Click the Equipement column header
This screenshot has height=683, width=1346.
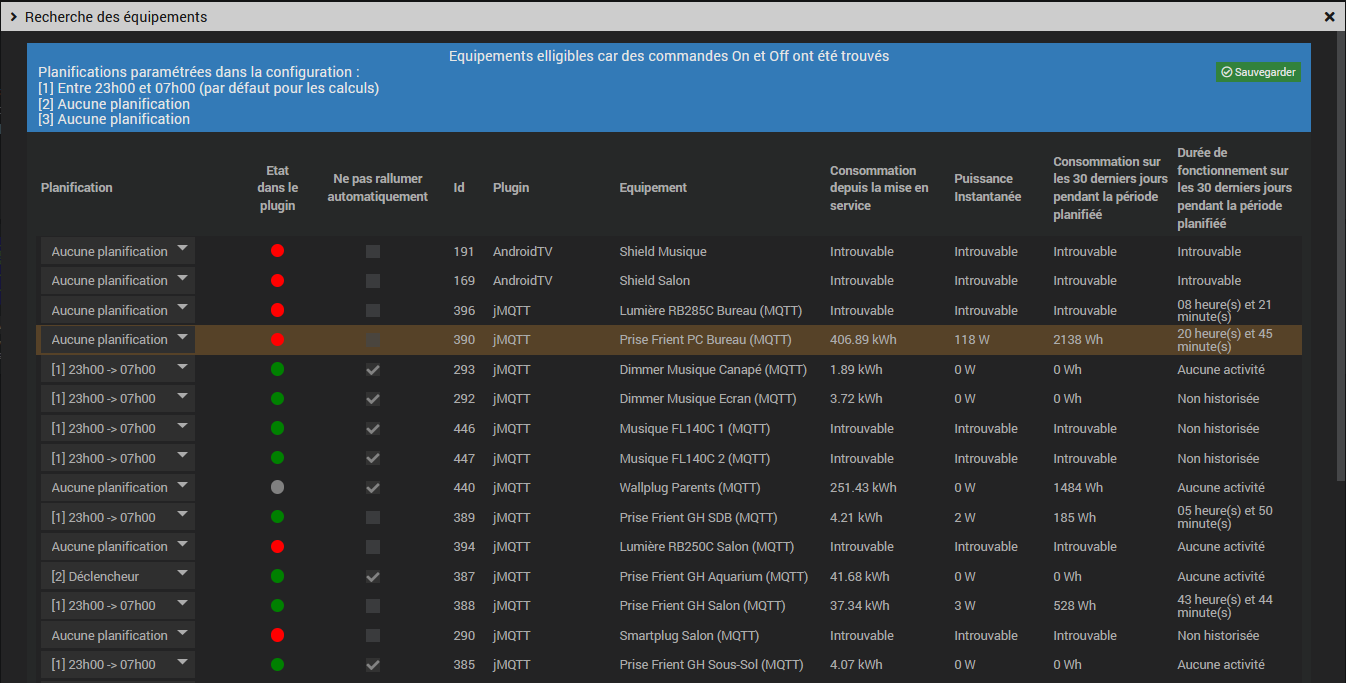(653, 188)
